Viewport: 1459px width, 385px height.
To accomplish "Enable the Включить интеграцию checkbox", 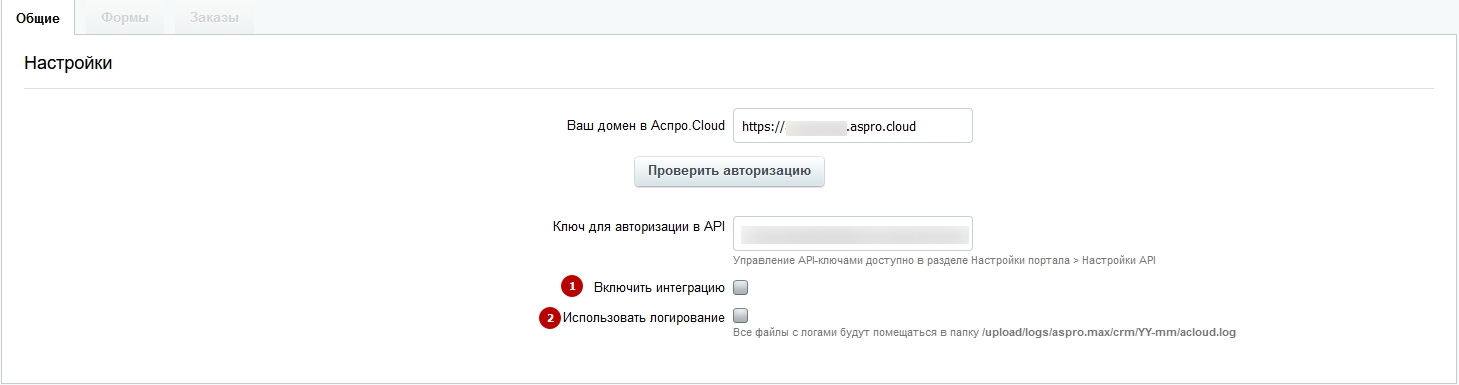I will coord(741,288).
